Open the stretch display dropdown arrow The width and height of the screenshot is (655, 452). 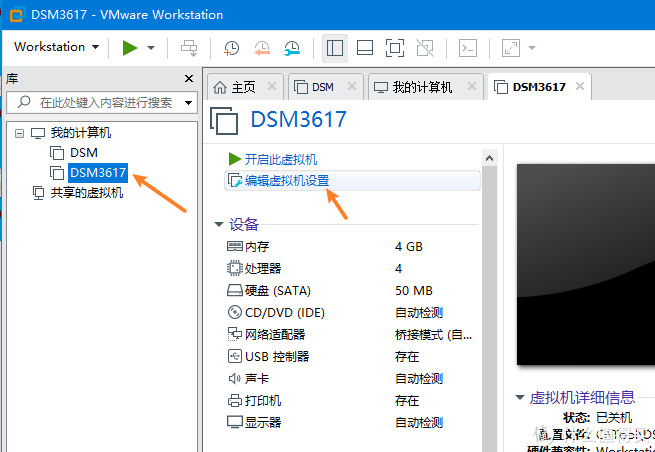(x=532, y=48)
